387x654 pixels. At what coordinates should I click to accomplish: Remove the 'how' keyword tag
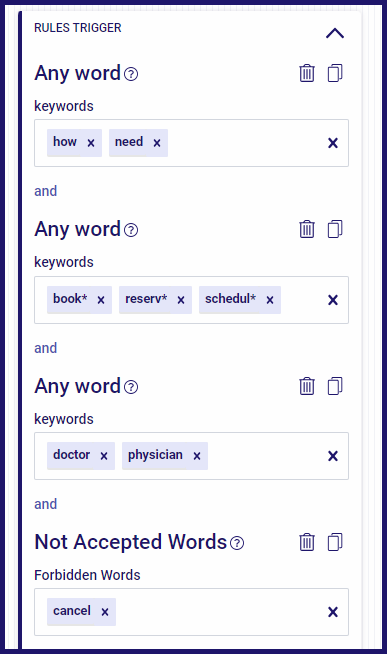[91, 143]
